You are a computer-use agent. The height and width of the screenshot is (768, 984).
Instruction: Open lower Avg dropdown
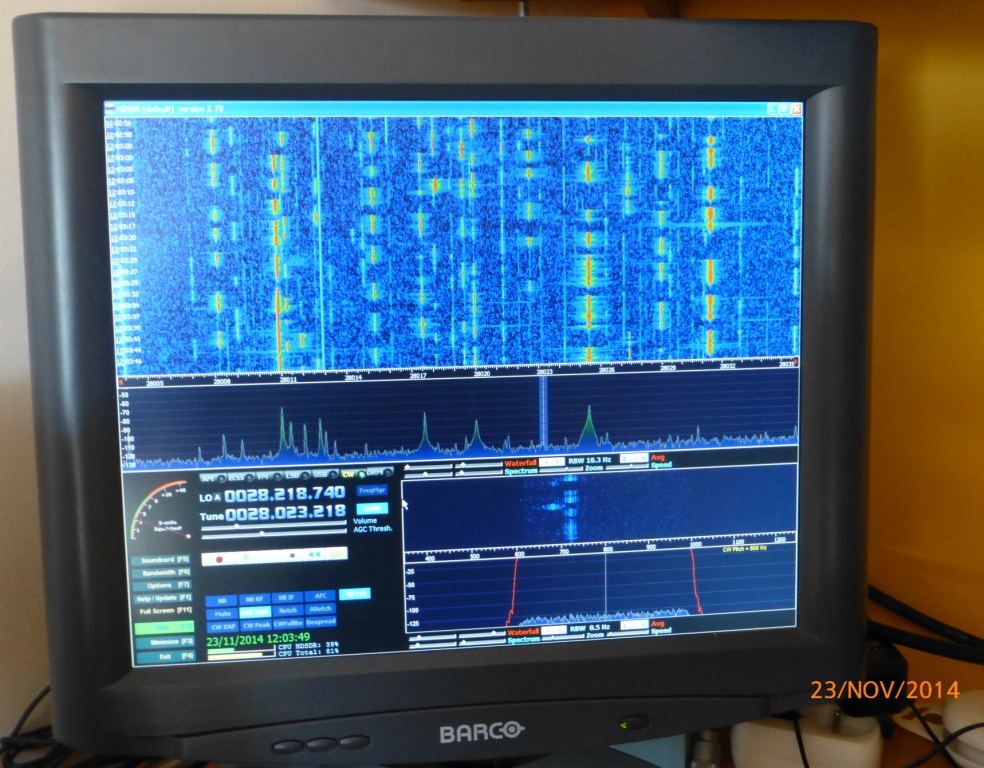pos(634,625)
